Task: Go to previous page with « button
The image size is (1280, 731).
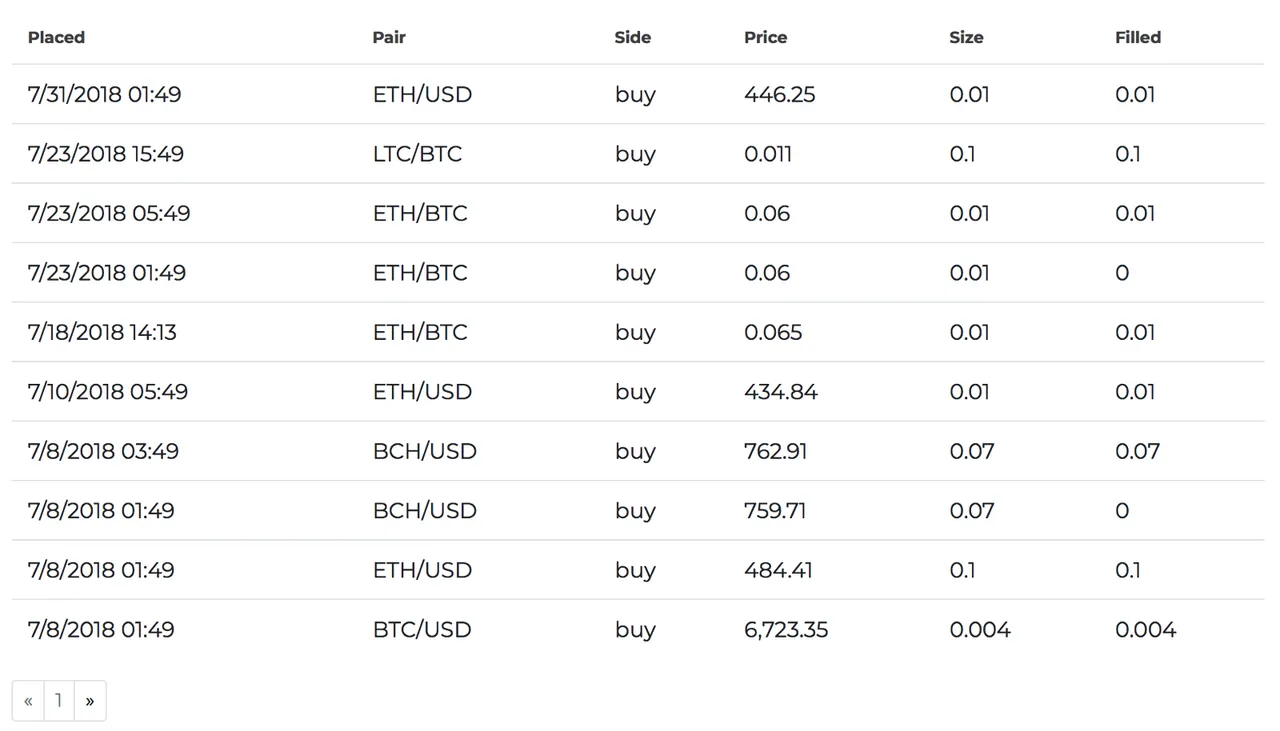Action: point(28,701)
